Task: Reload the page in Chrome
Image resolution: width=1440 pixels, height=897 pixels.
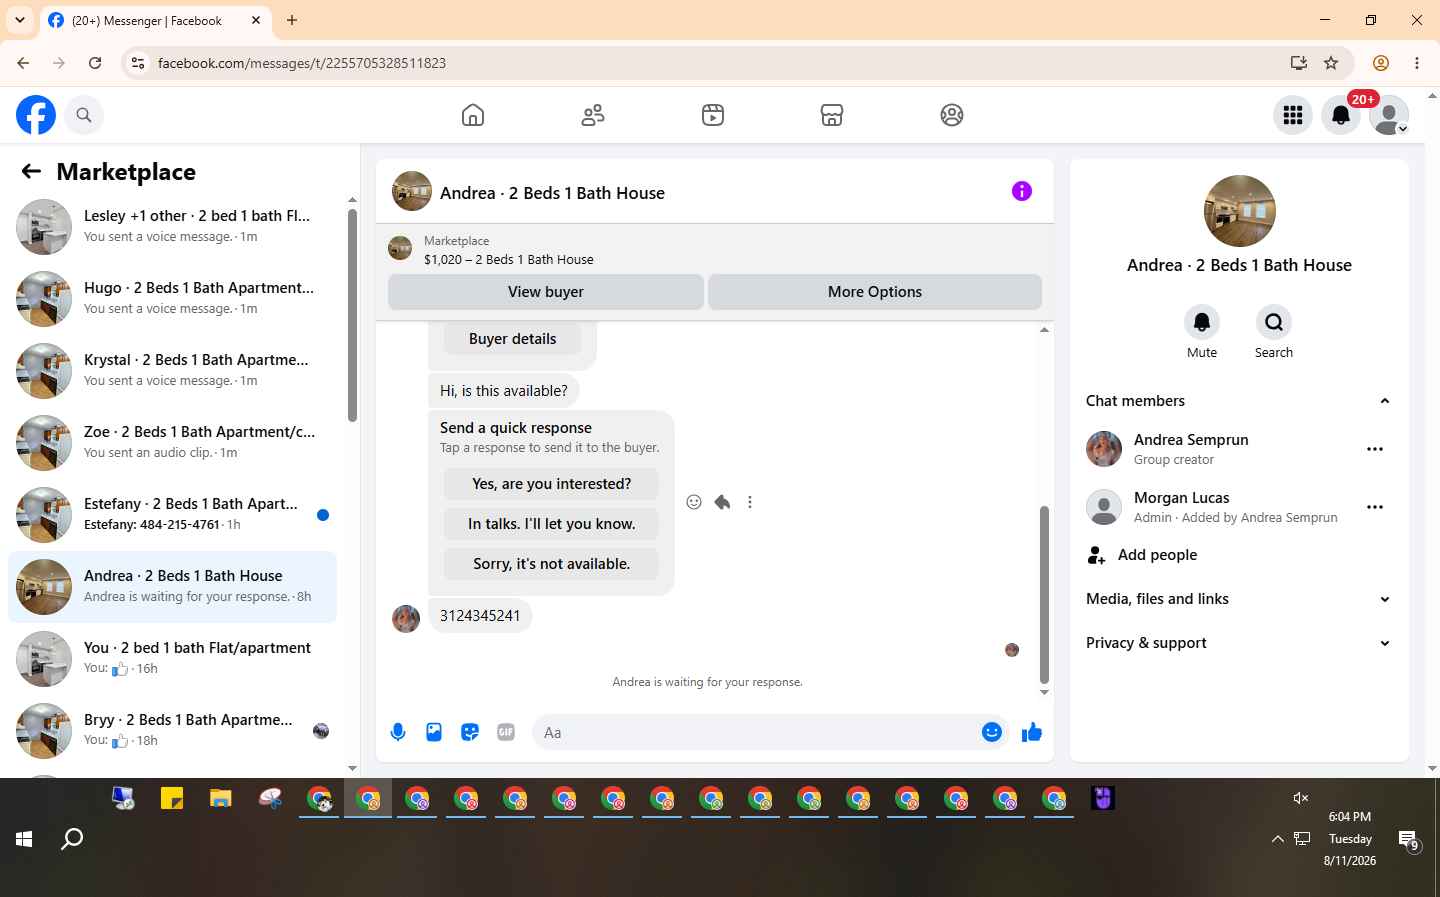Action: (x=95, y=63)
